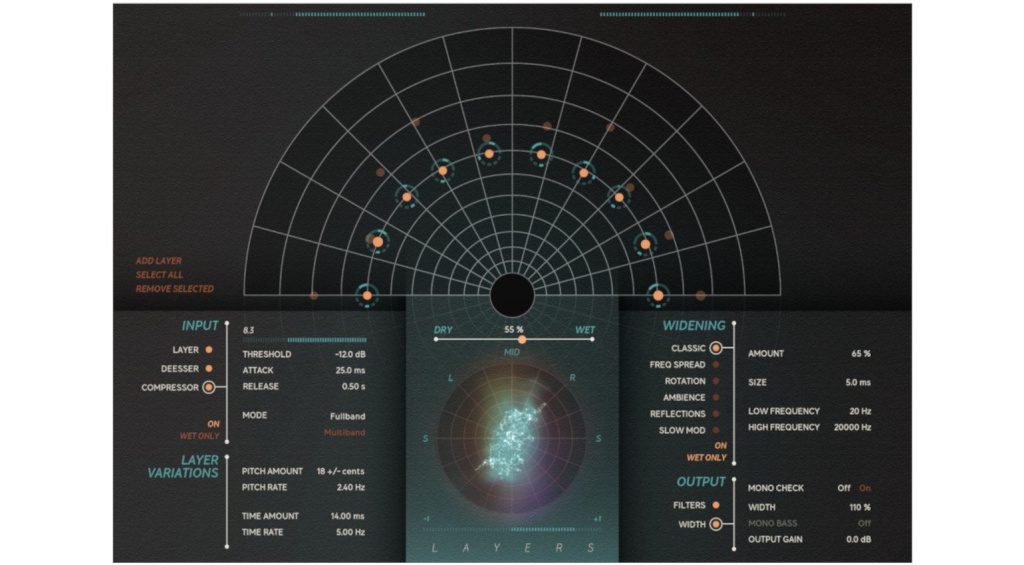This screenshot has height=565, width=1024.
Task: Select the Compressor ring in Input section
Action: point(208,387)
